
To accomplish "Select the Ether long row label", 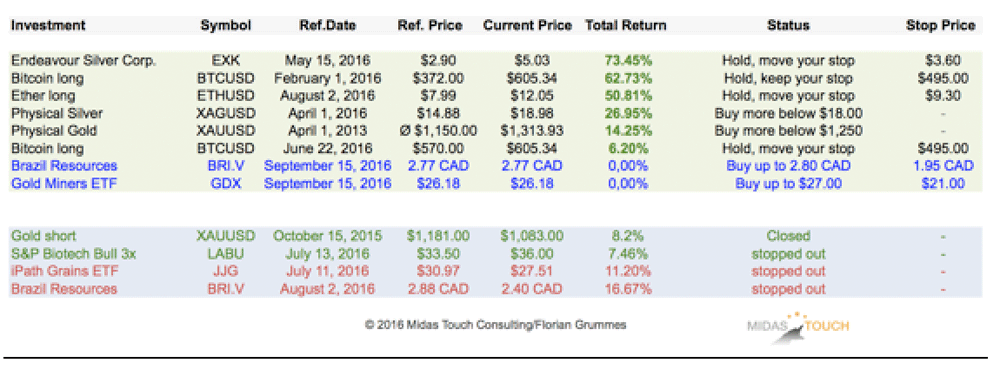I will click(x=43, y=96).
